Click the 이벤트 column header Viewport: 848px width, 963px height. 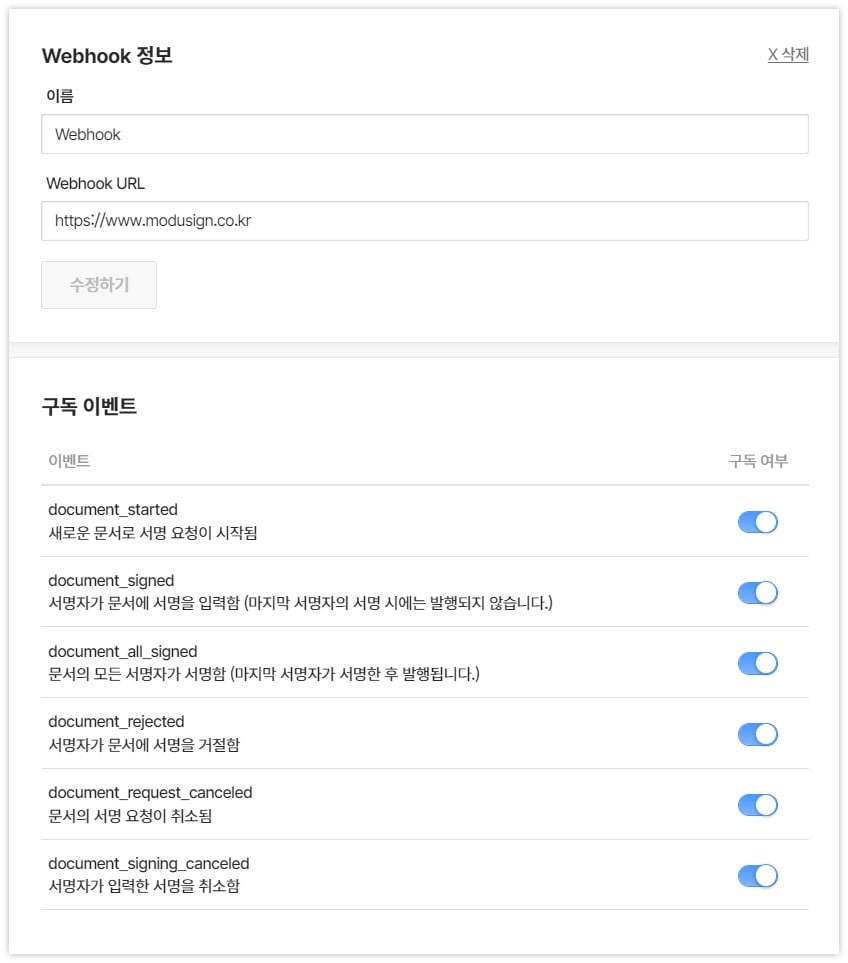[x=69, y=461]
